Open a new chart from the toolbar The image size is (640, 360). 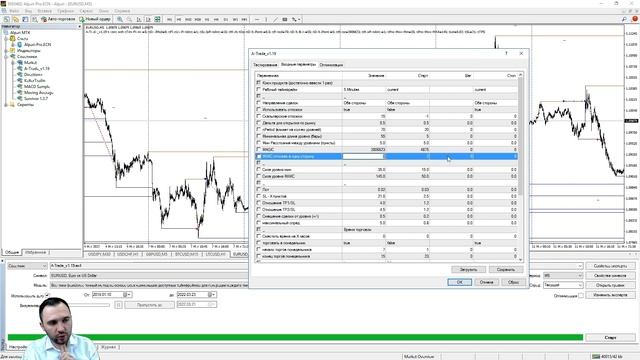(x=6, y=19)
